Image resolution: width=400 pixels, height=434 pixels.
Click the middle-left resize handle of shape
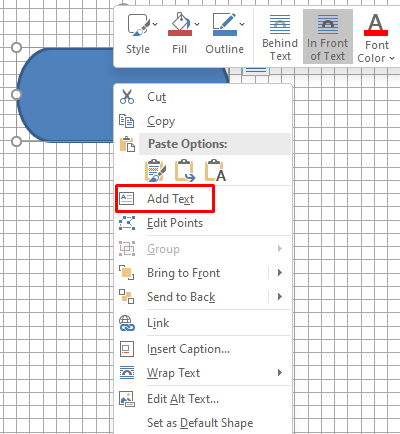(16, 94)
